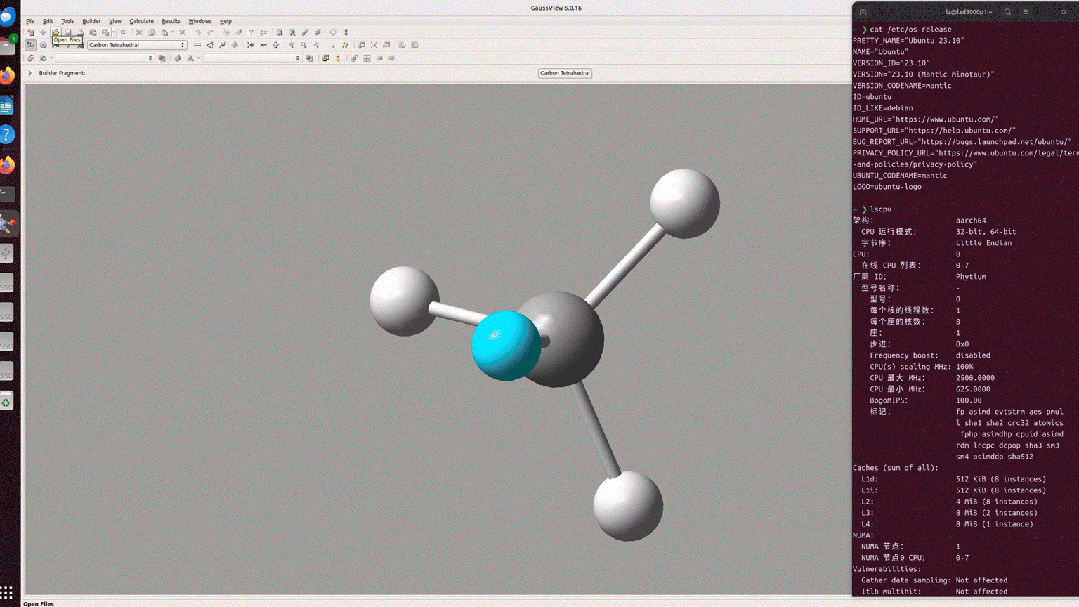The height and width of the screenshot is (607, 1079).
Task: Click "Little Endian" in terminal output
Action: [x=984, y=243]
